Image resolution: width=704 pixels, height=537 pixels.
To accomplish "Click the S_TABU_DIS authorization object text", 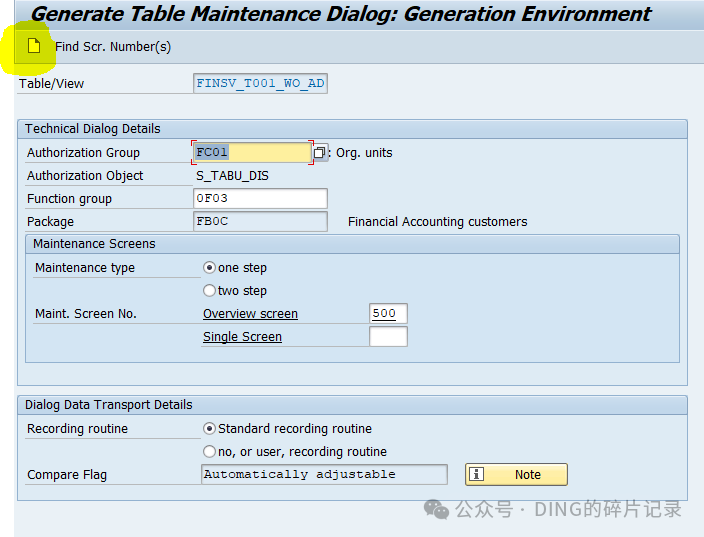I will tap(232, 176).
